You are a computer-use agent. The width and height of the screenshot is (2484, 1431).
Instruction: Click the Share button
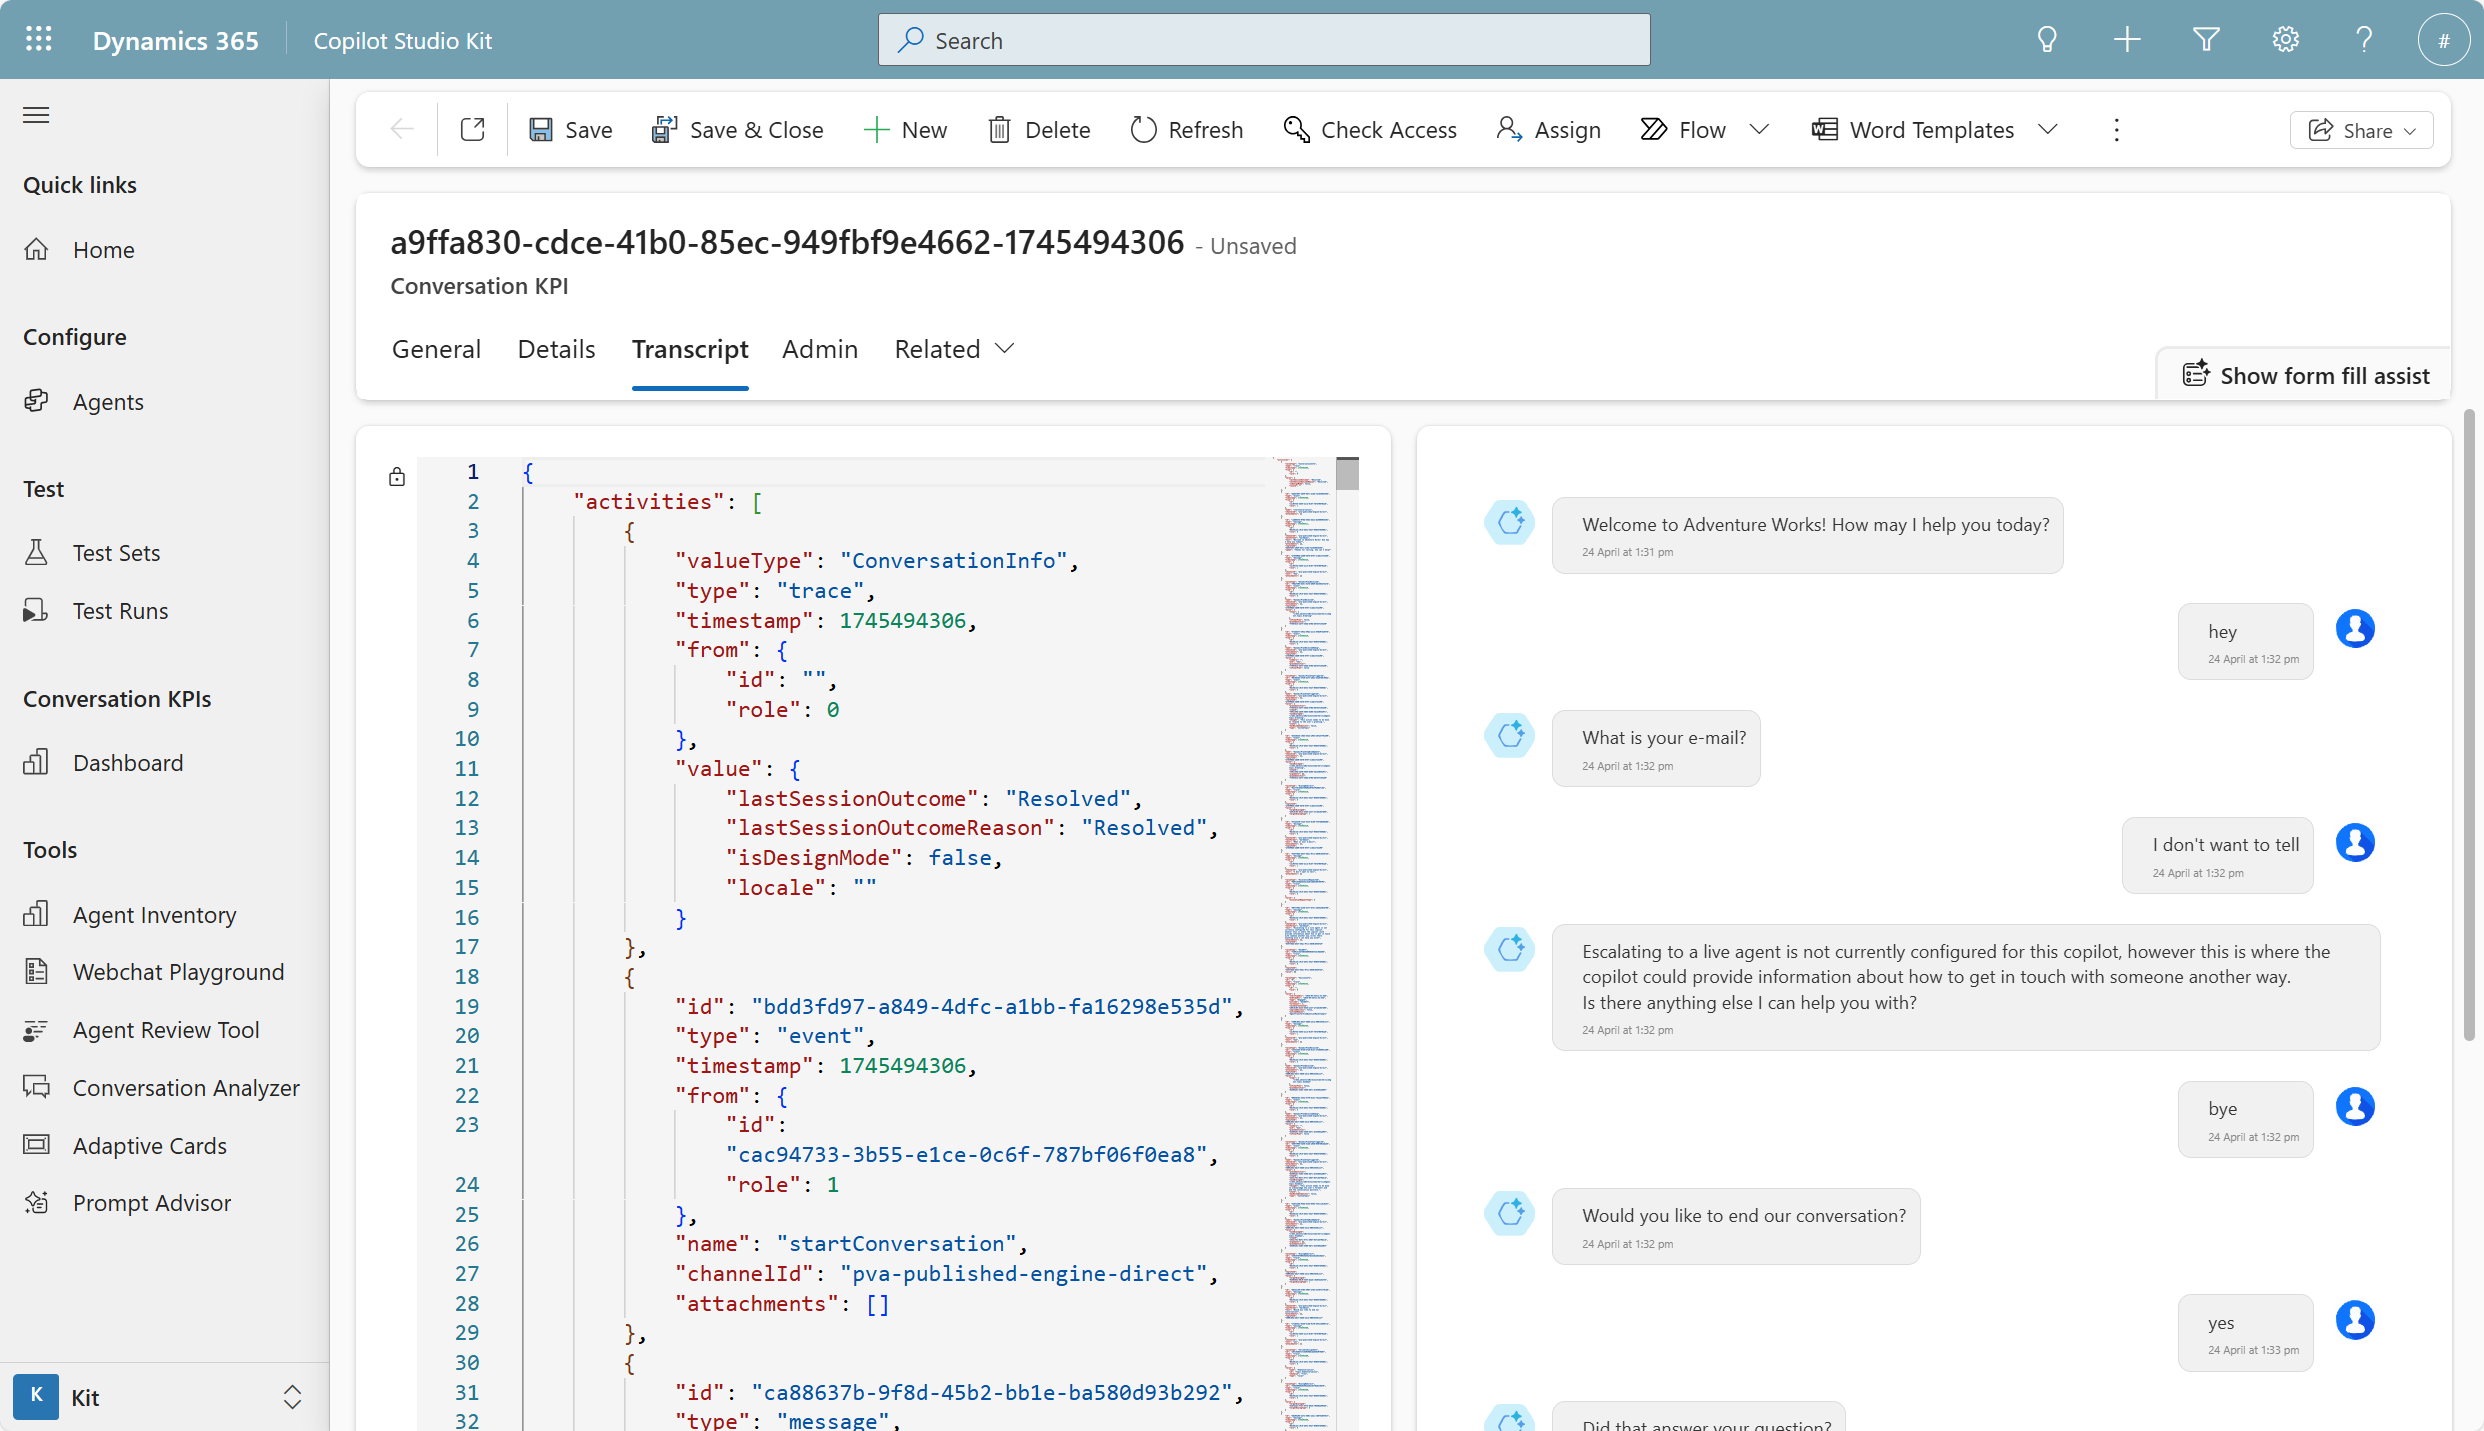[2361, 131]
